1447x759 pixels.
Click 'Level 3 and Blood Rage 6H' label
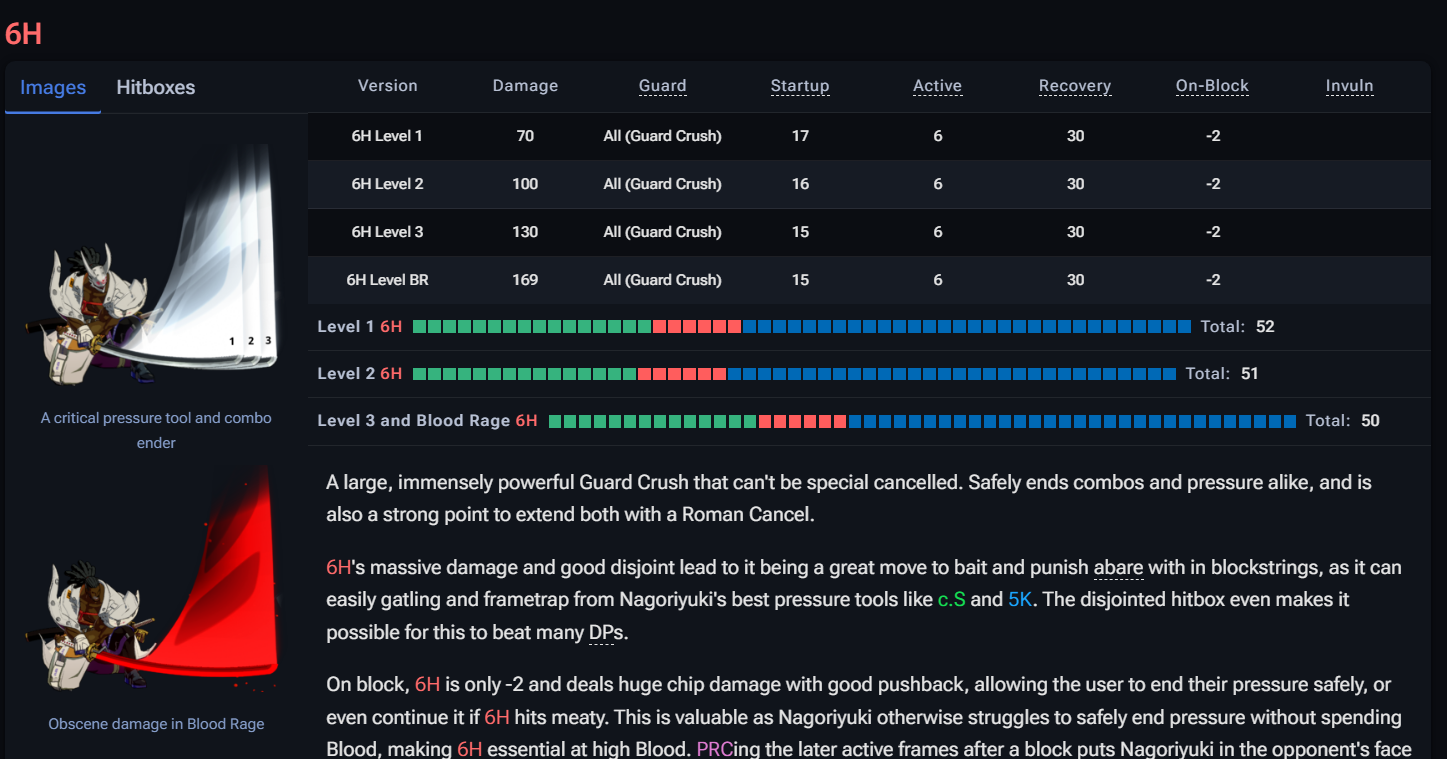click(x=427, y=421)
